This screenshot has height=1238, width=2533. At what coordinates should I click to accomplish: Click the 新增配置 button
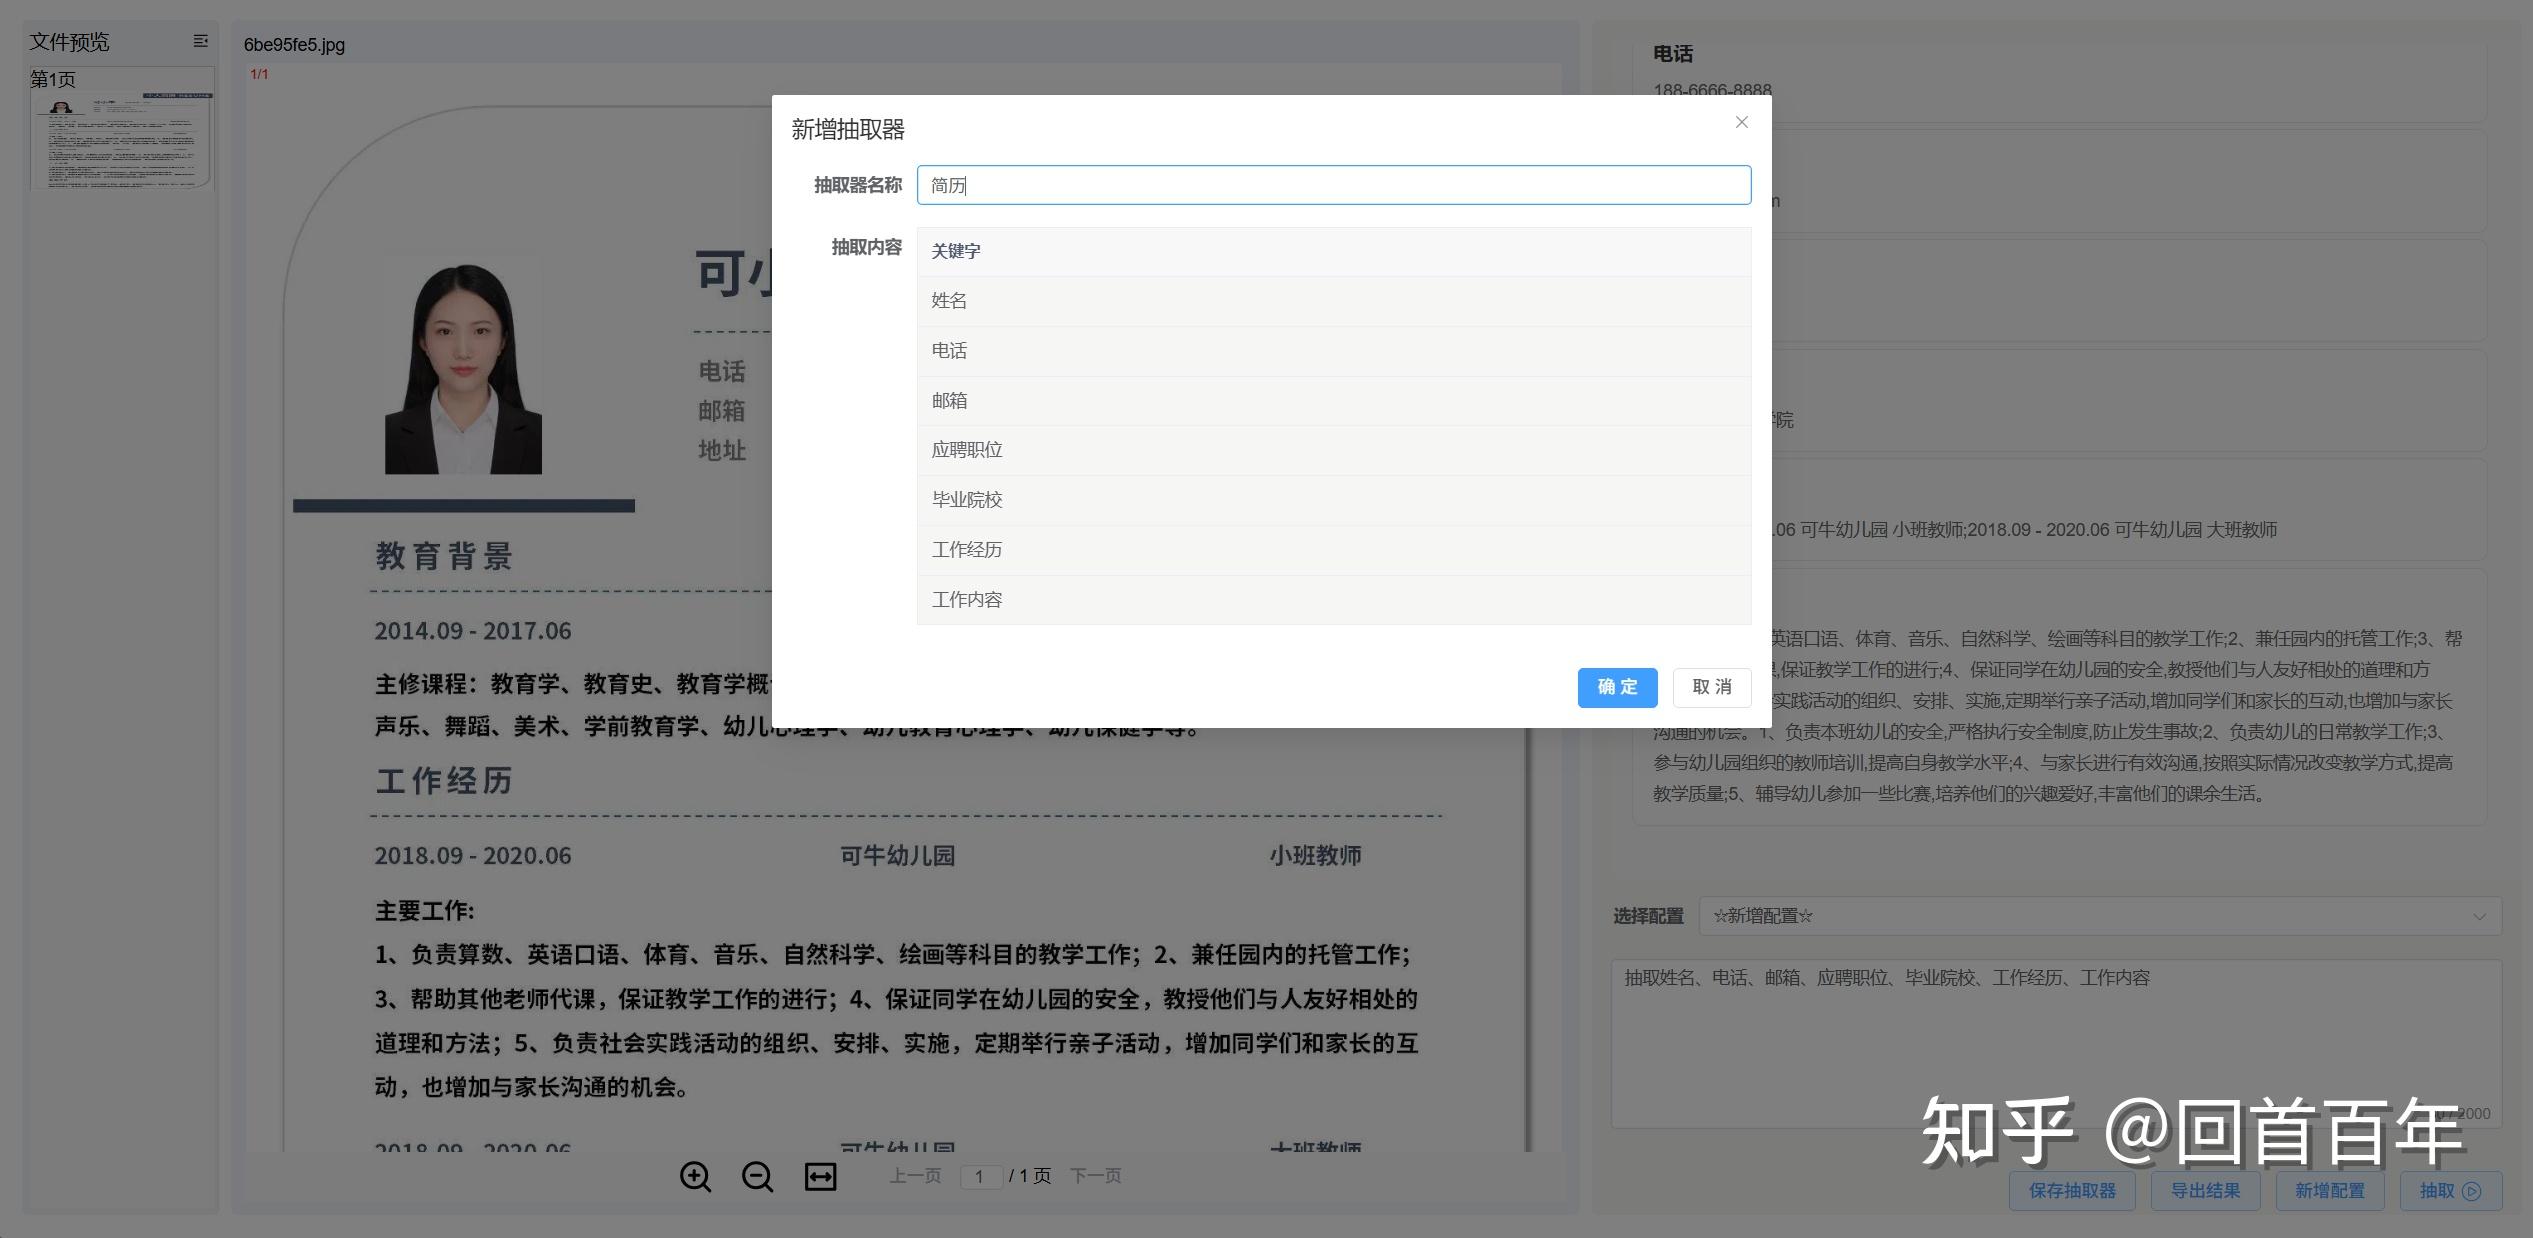2329,1191
